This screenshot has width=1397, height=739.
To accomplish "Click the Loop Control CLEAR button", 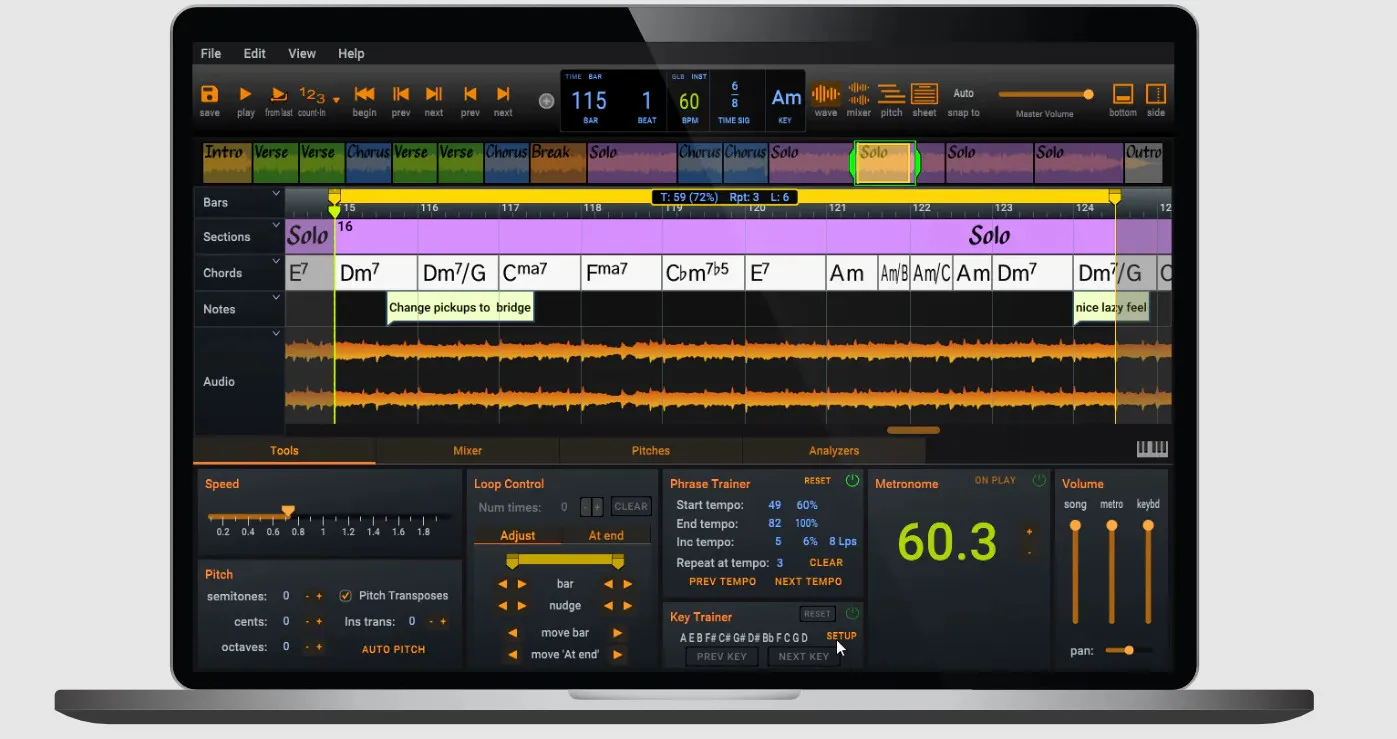I will [631, 507].
